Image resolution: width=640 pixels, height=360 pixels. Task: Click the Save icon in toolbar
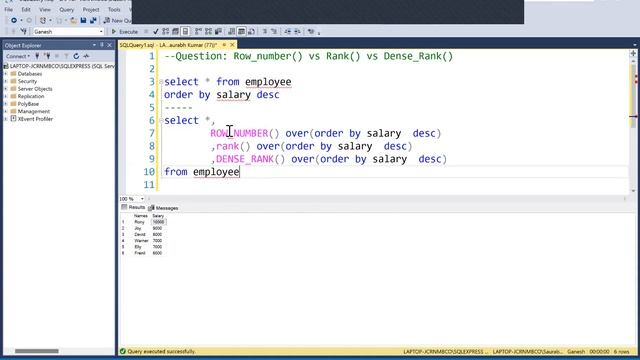(x=83, y=20)
